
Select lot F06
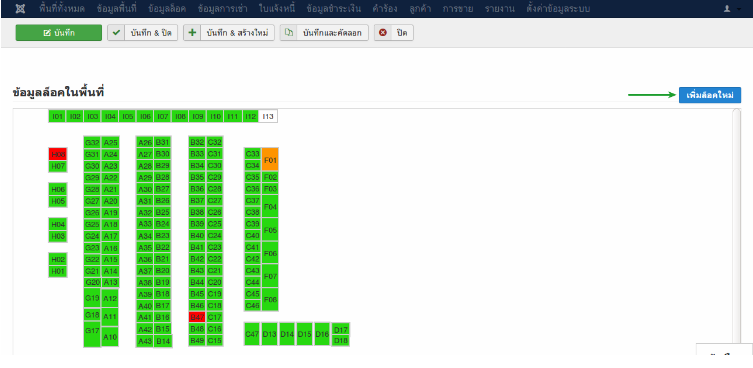point(270,253)
